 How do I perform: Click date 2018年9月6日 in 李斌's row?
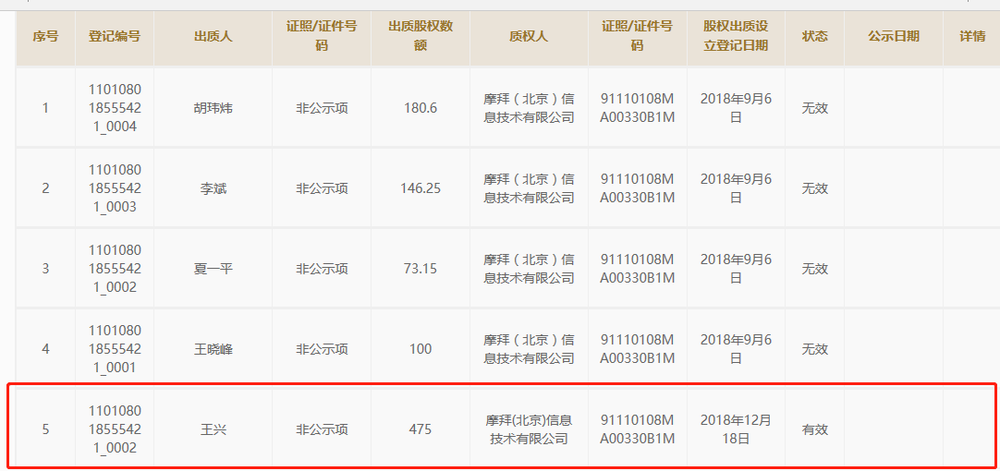[735, 189]
